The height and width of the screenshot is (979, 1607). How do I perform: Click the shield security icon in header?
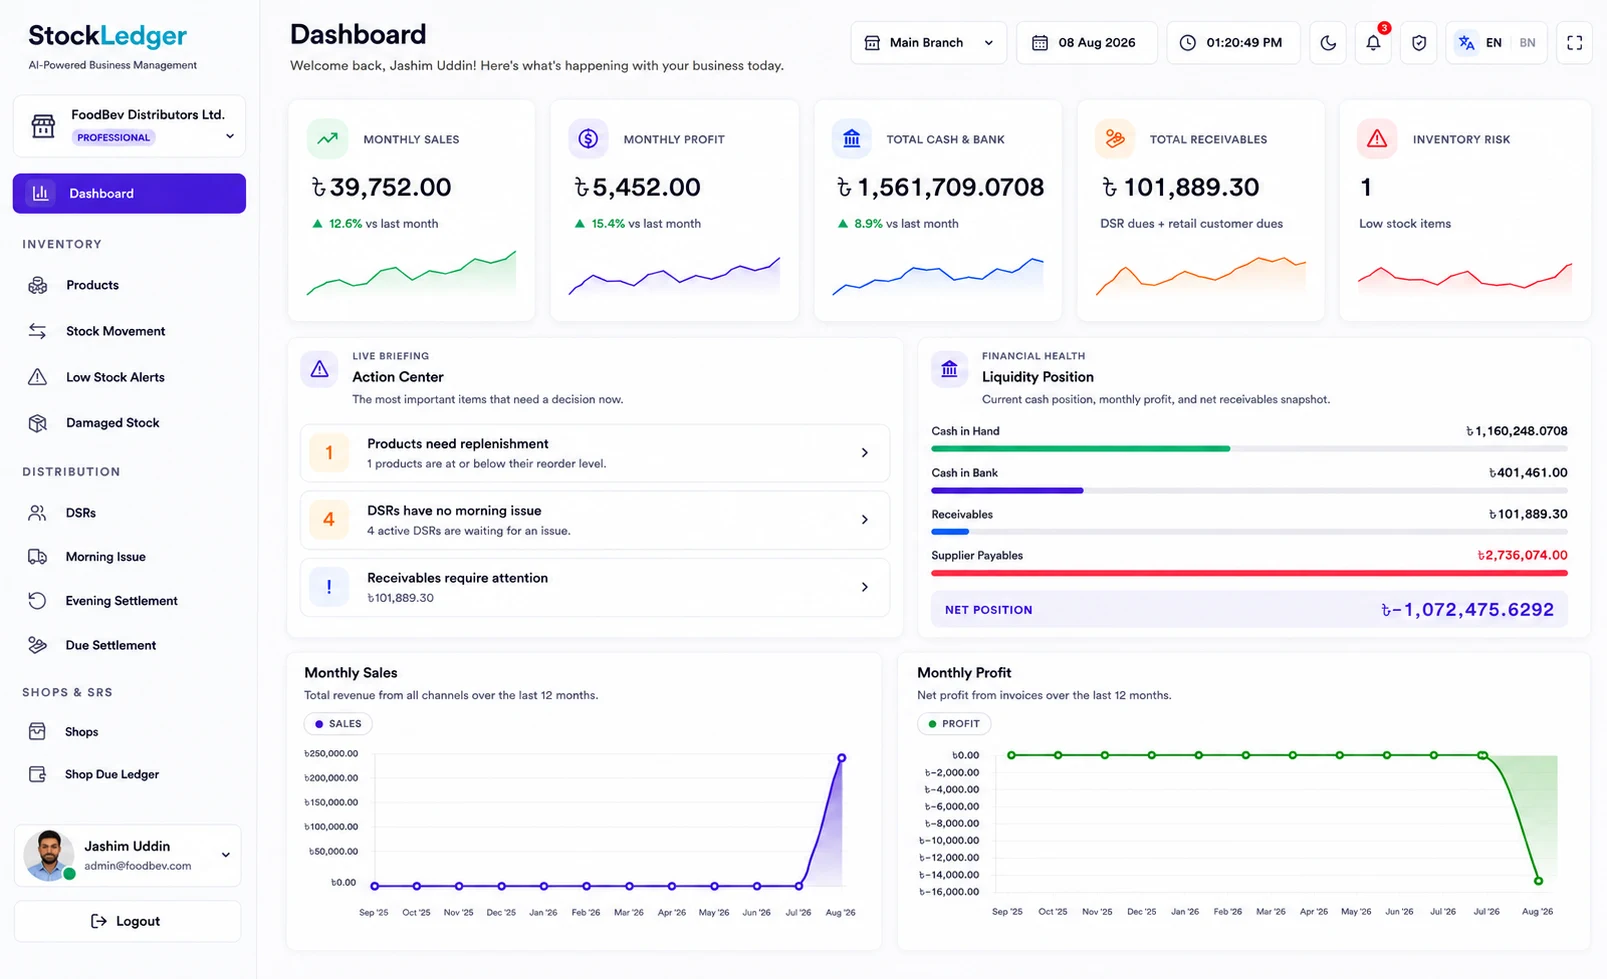pyautogui.click(x=1419, y=43)
